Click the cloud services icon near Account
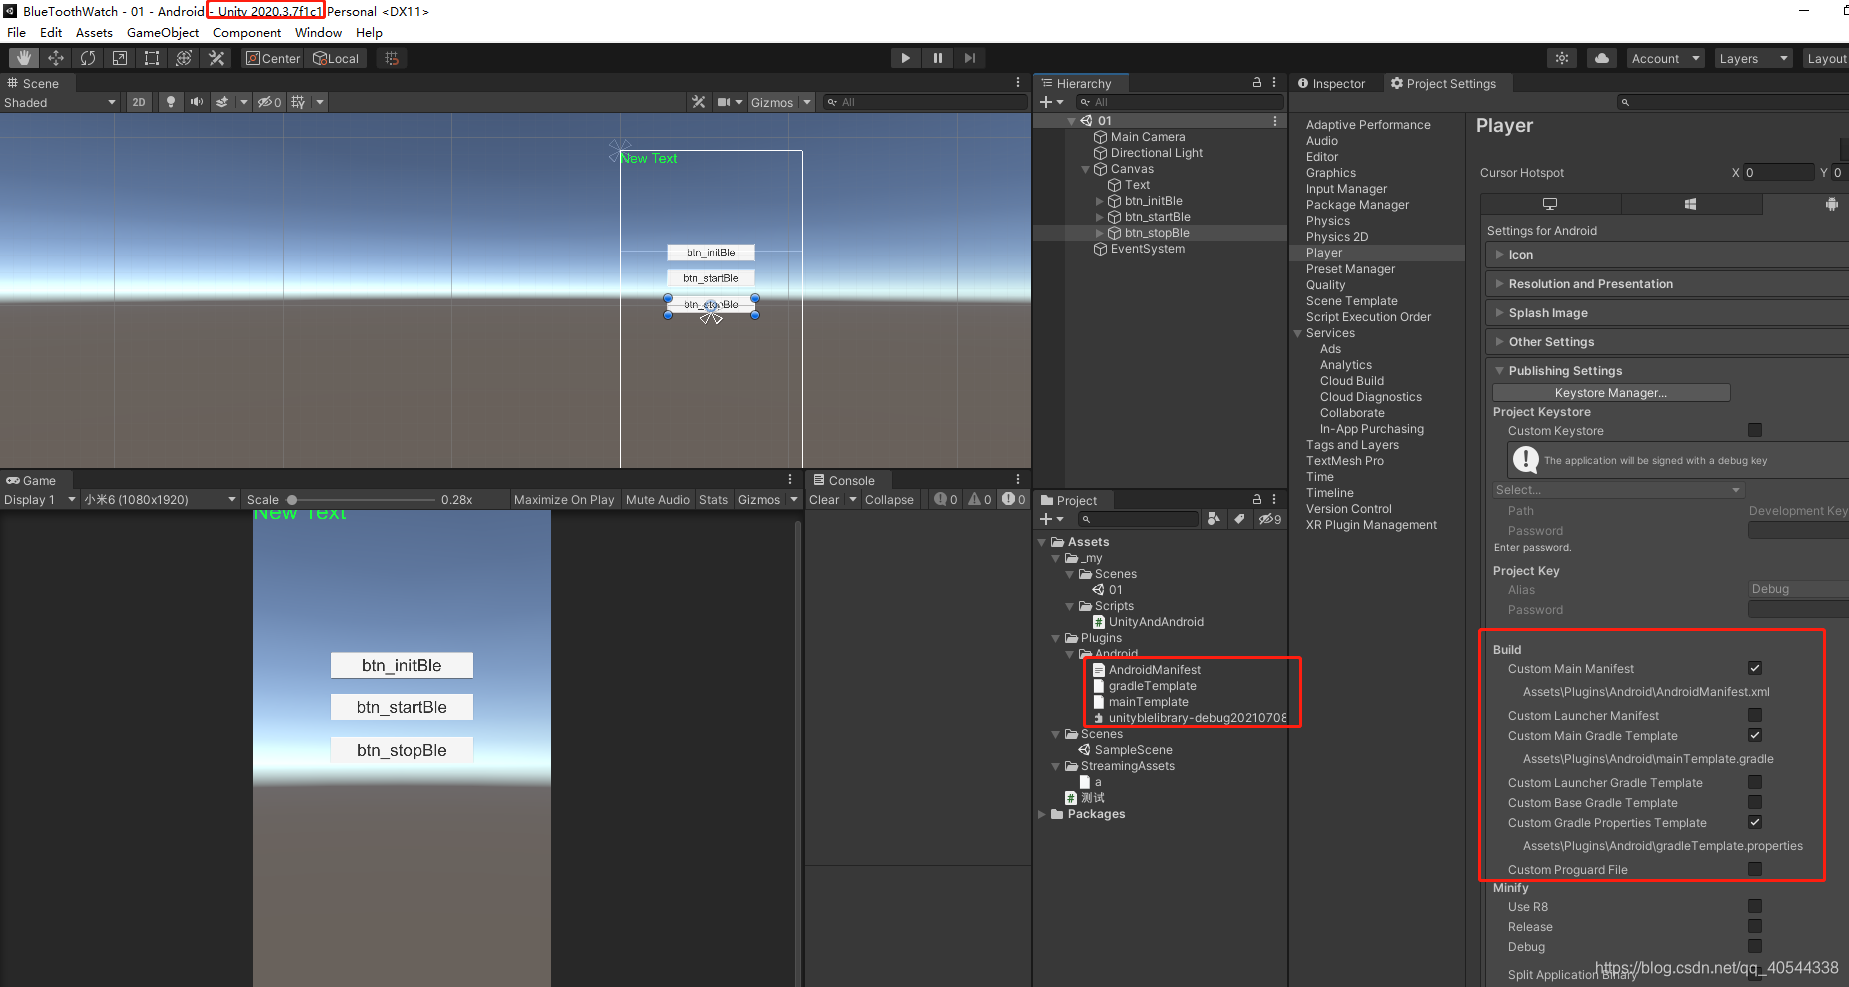 tap(1601, 58)
